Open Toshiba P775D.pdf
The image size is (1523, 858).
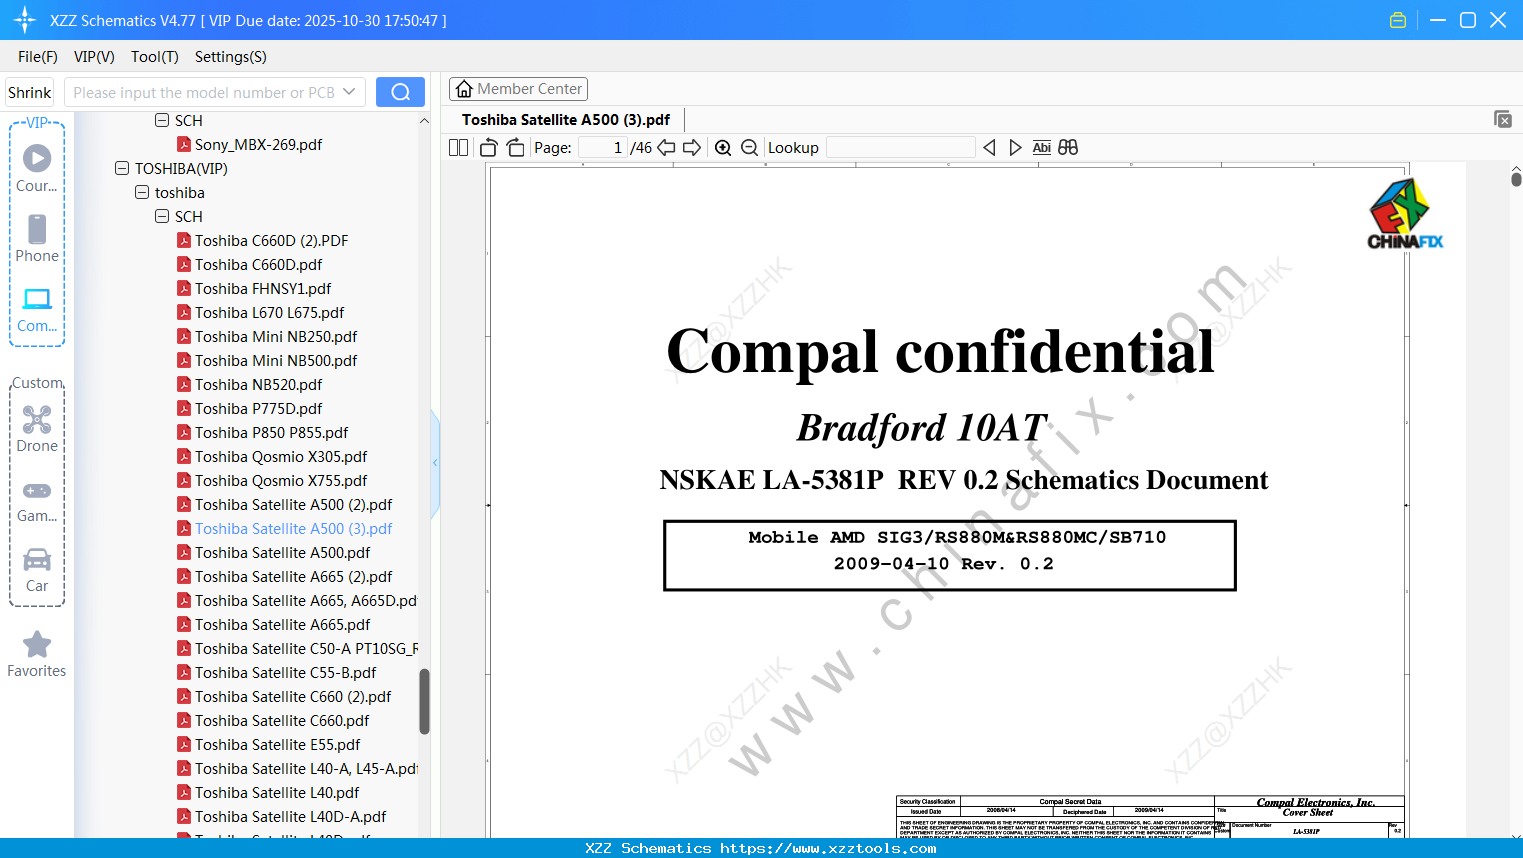pos(258,408)
